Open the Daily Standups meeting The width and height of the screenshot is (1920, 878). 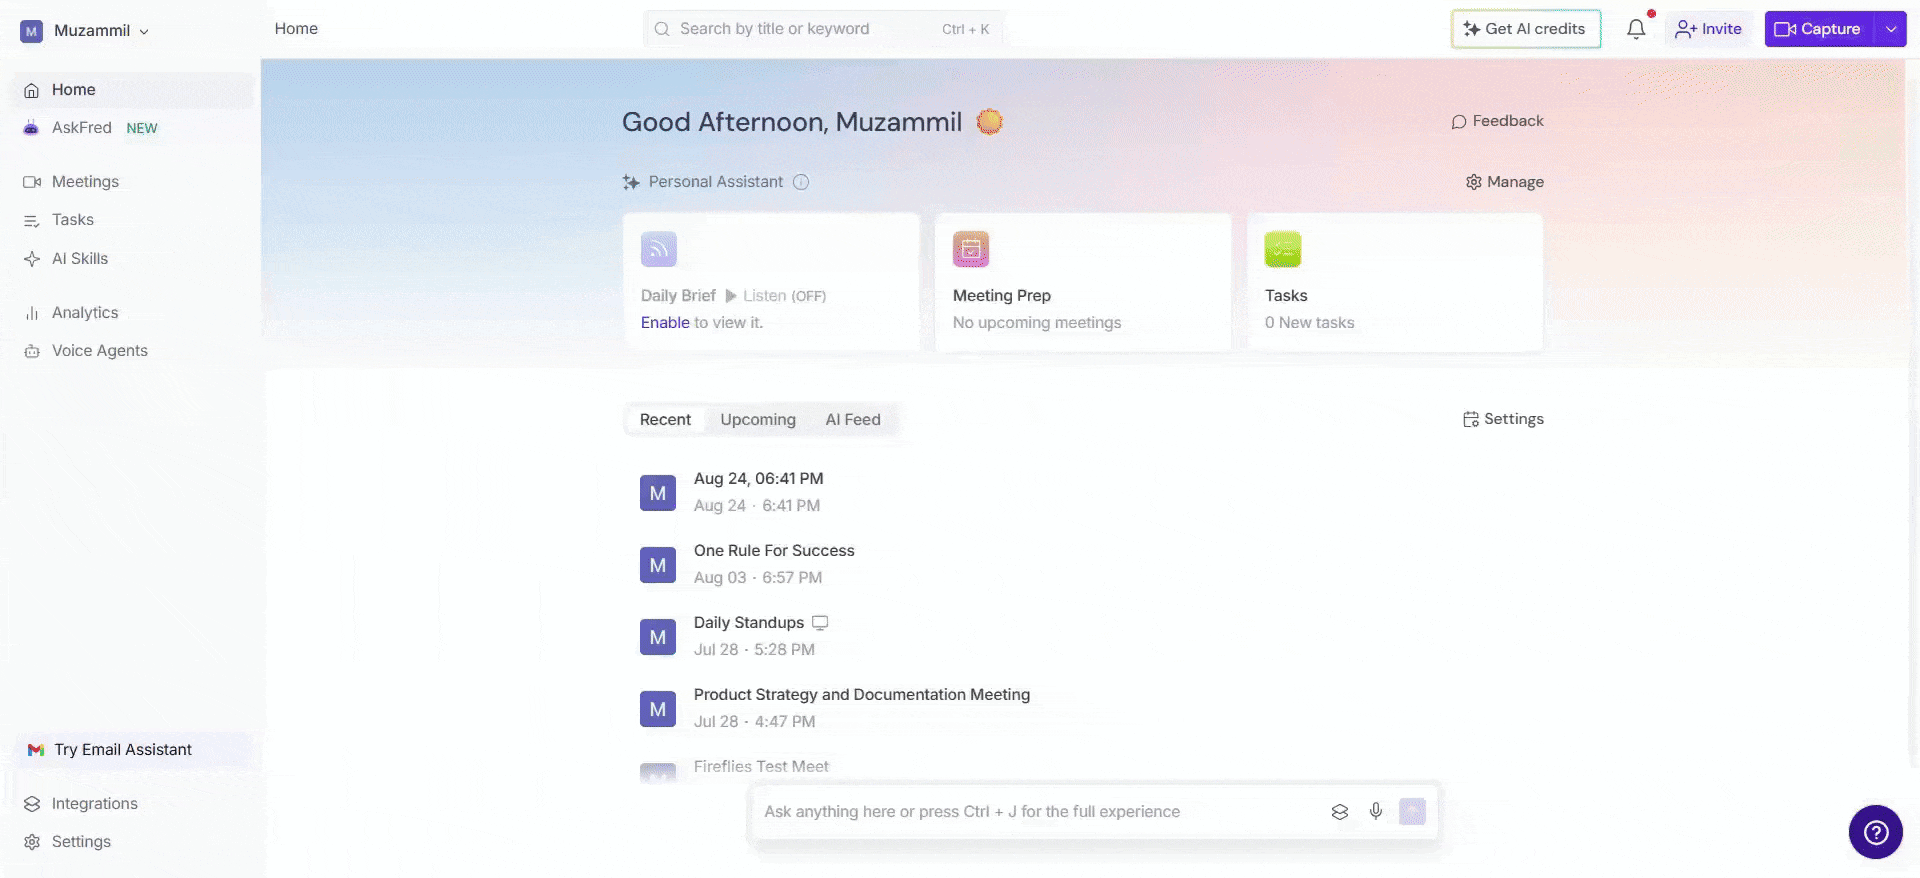(749, 623)
